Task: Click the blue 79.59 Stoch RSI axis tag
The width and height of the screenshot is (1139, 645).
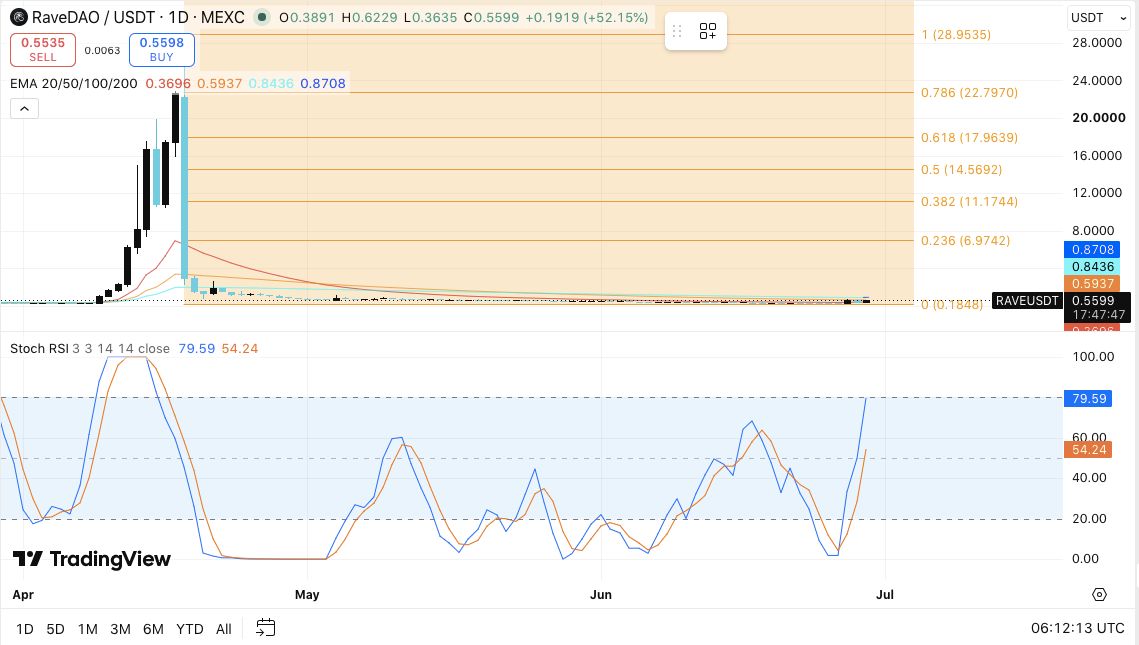Action: pos(1088,399)
